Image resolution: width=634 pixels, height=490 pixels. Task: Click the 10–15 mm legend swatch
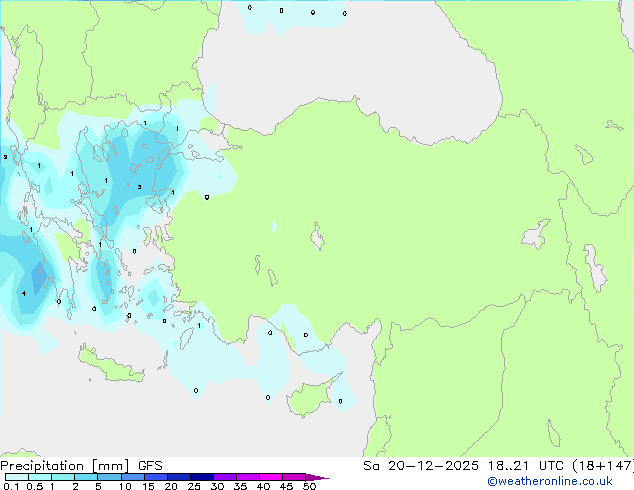pos(133,477)
